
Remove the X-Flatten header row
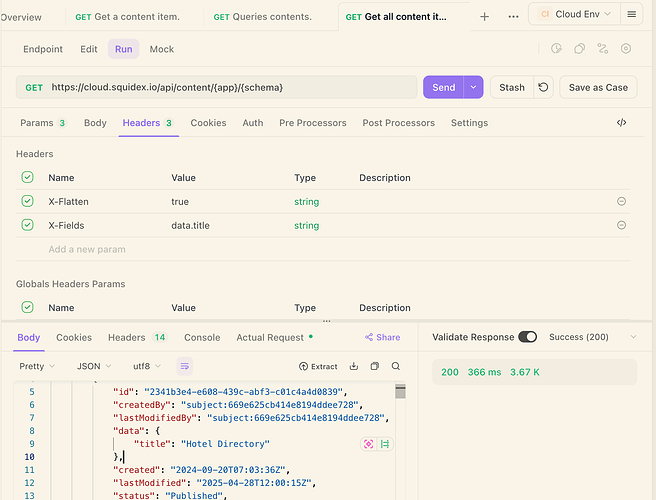[x=621, y=201]
